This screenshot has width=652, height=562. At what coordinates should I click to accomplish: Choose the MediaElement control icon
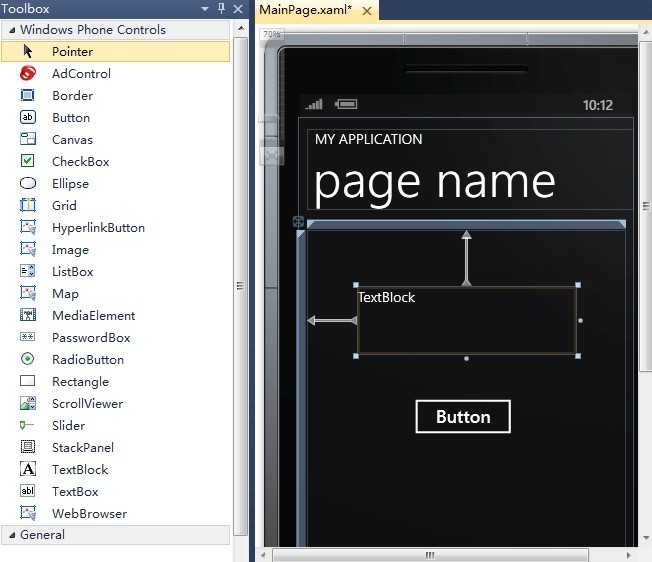point(27,315)
